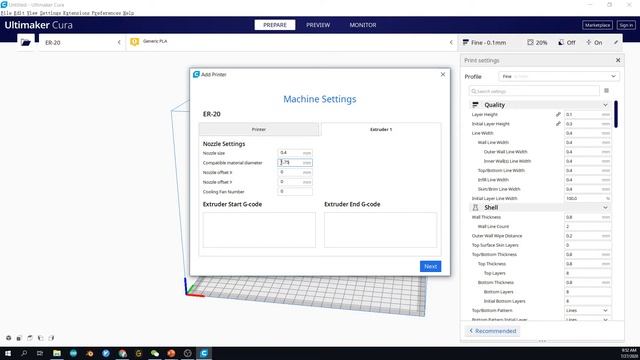Image resolution: width=640 pixels, height=360 pixels.
Task: Open the File menu
Action: (x=6, y=13)
